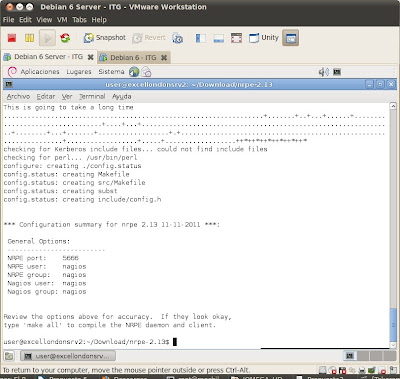This screenshot has width=400, height=379.
Task: Open the VM menu
Action: click(x=62, y=20)
